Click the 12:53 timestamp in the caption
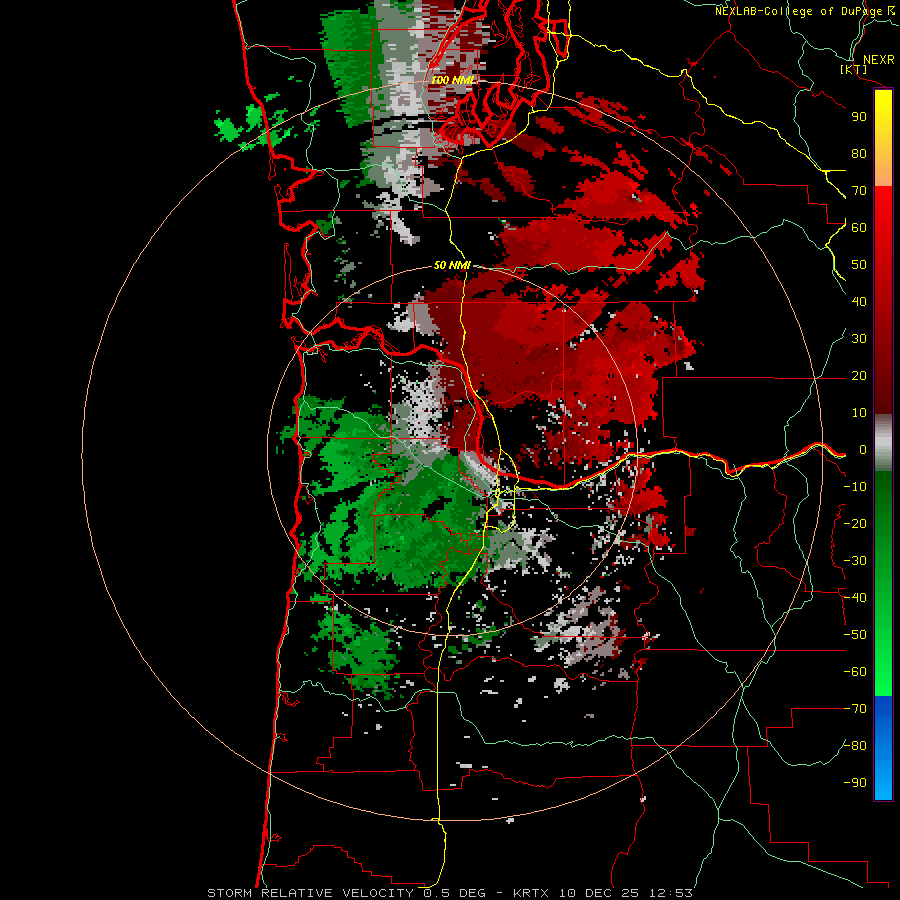The width and height of the screenshot is (900, 900). click(x=670, y=893)
